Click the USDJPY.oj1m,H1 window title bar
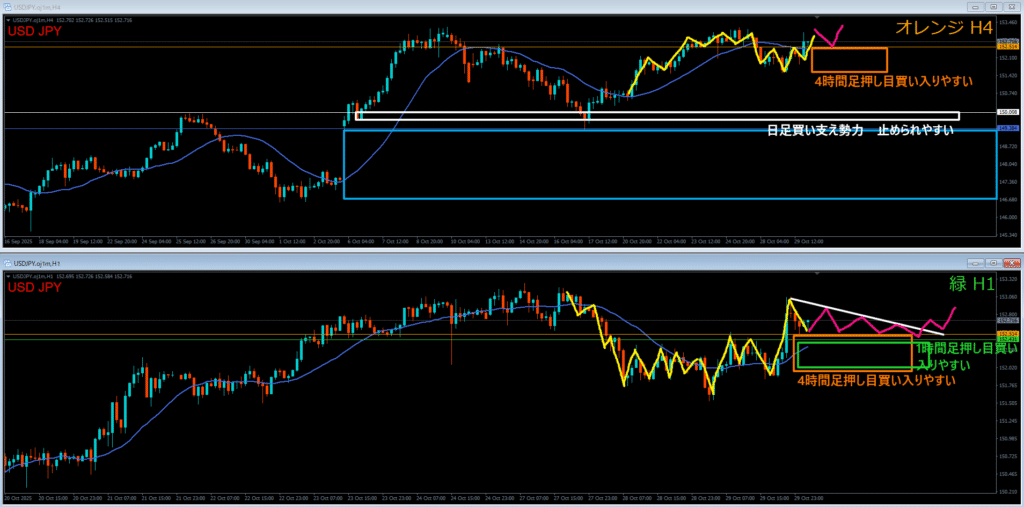This screenshot has height=507, width=1024. tap(400, 263)
